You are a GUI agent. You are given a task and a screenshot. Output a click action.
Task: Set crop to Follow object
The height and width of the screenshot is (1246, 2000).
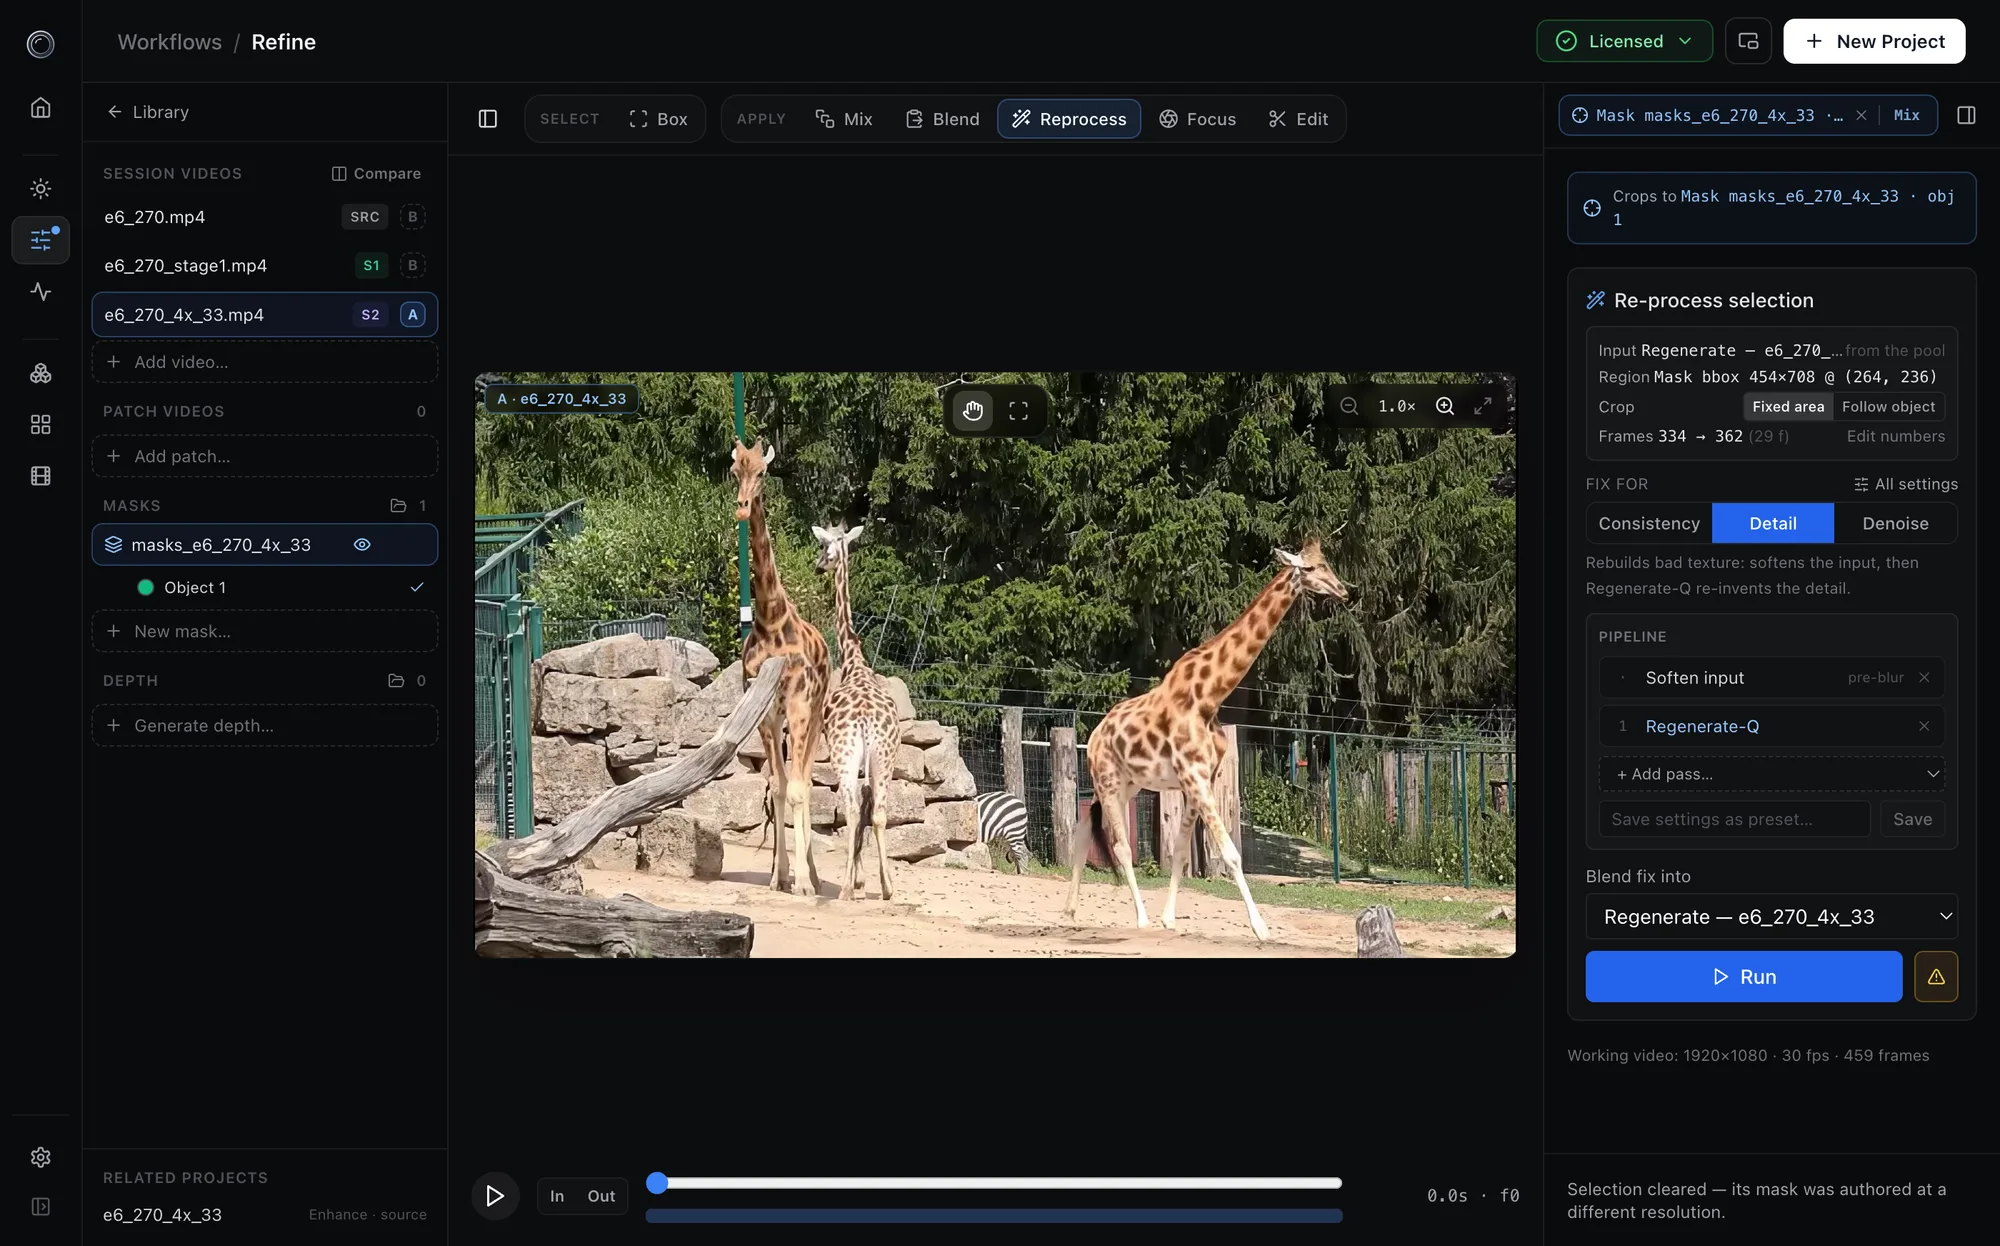(1888, 407)
